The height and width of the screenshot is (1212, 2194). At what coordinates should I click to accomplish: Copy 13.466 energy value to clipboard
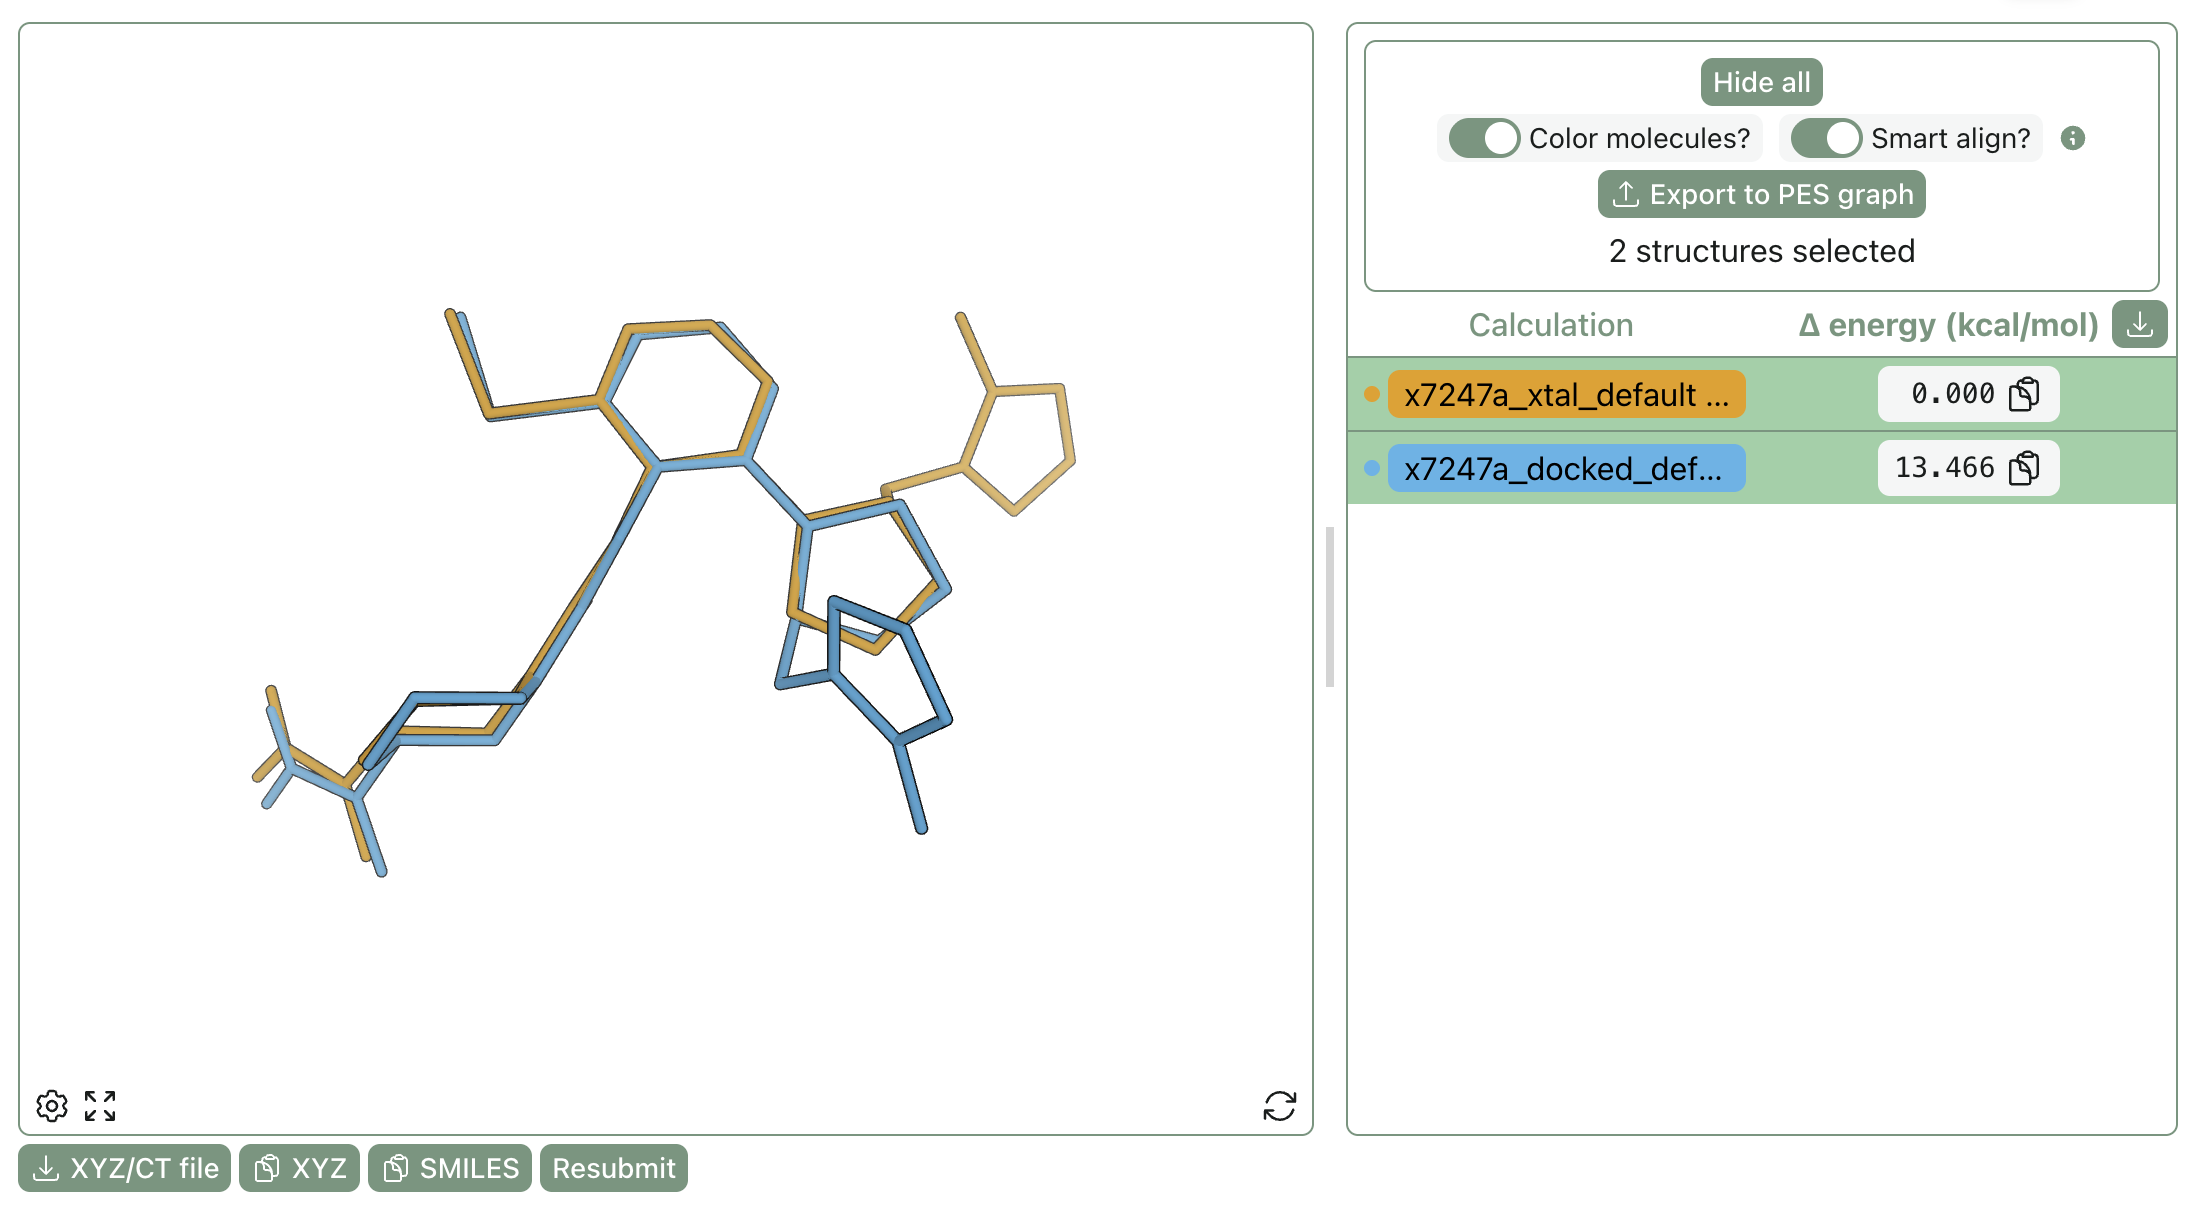[x=2024, y=468]
